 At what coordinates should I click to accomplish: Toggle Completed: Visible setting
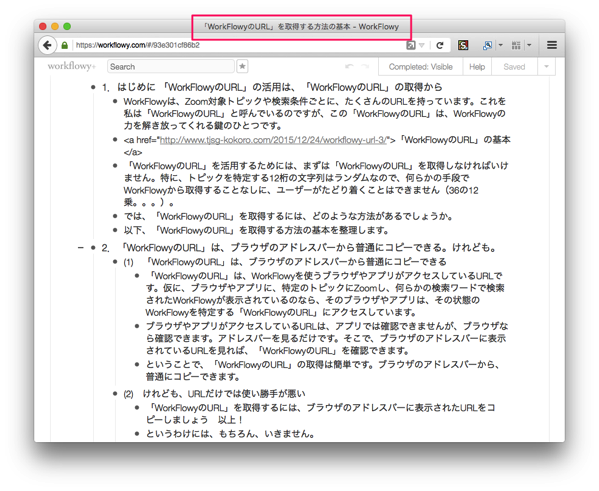(421, 67)
